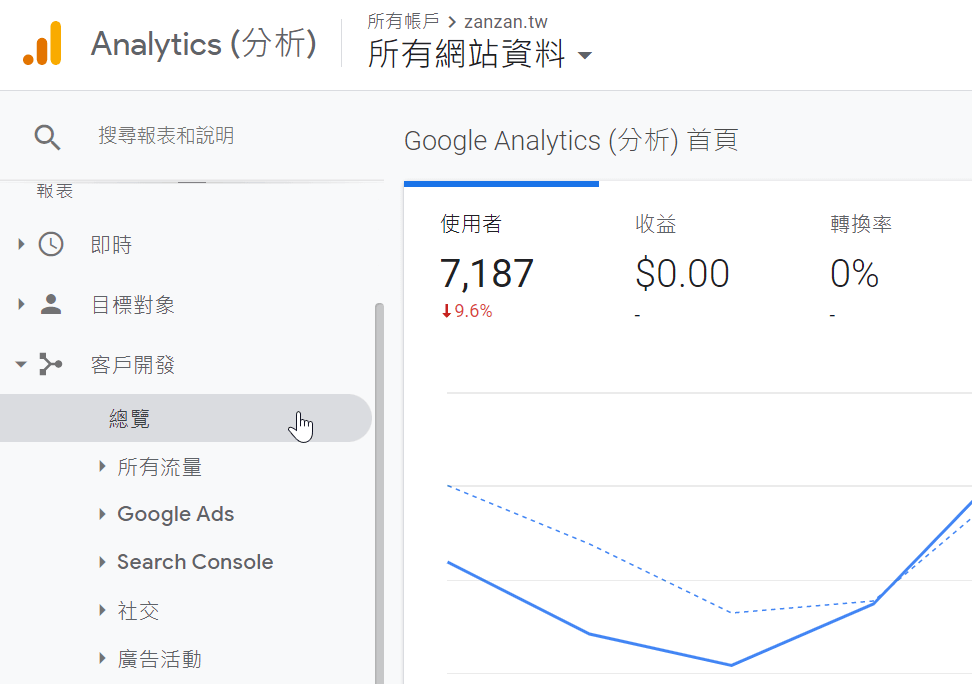Image resolution: width=972 pixels, height=684 pixels.
Task: Click the search magnifier icon
Action: click(47, 137)
